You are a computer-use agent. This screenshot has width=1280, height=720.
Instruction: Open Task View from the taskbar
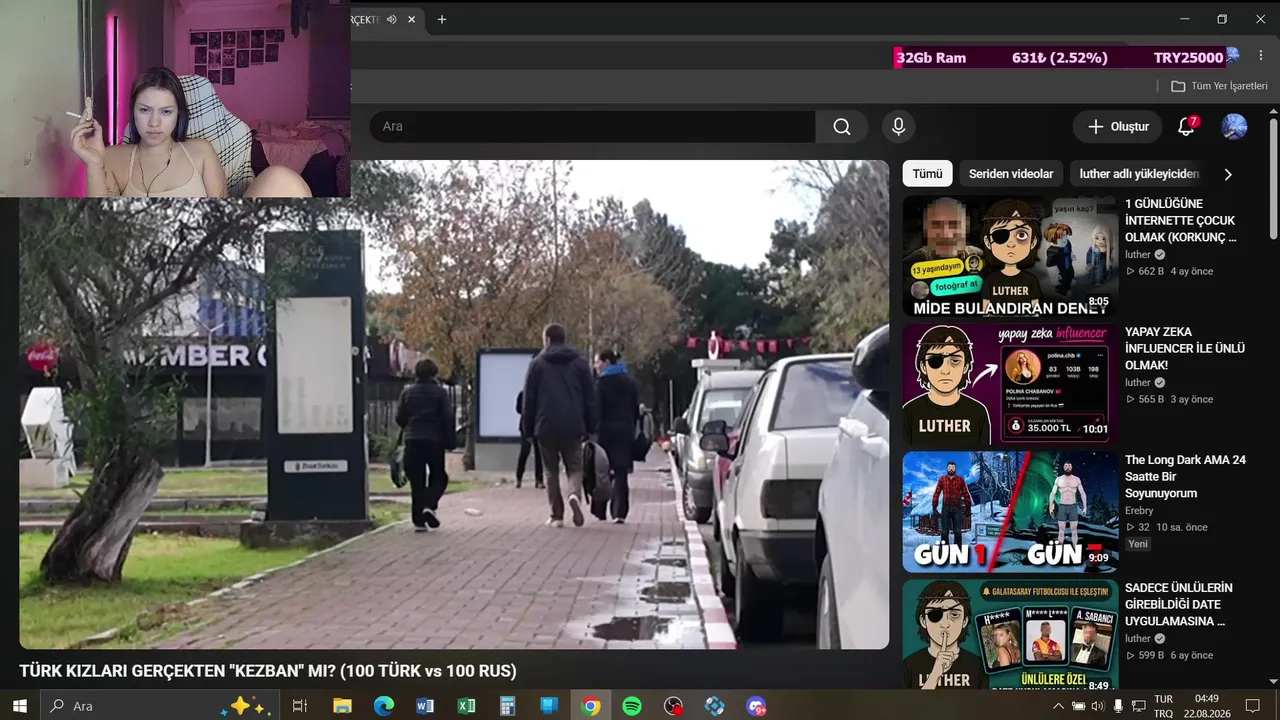pyautogui.click(x=299, y=706)
